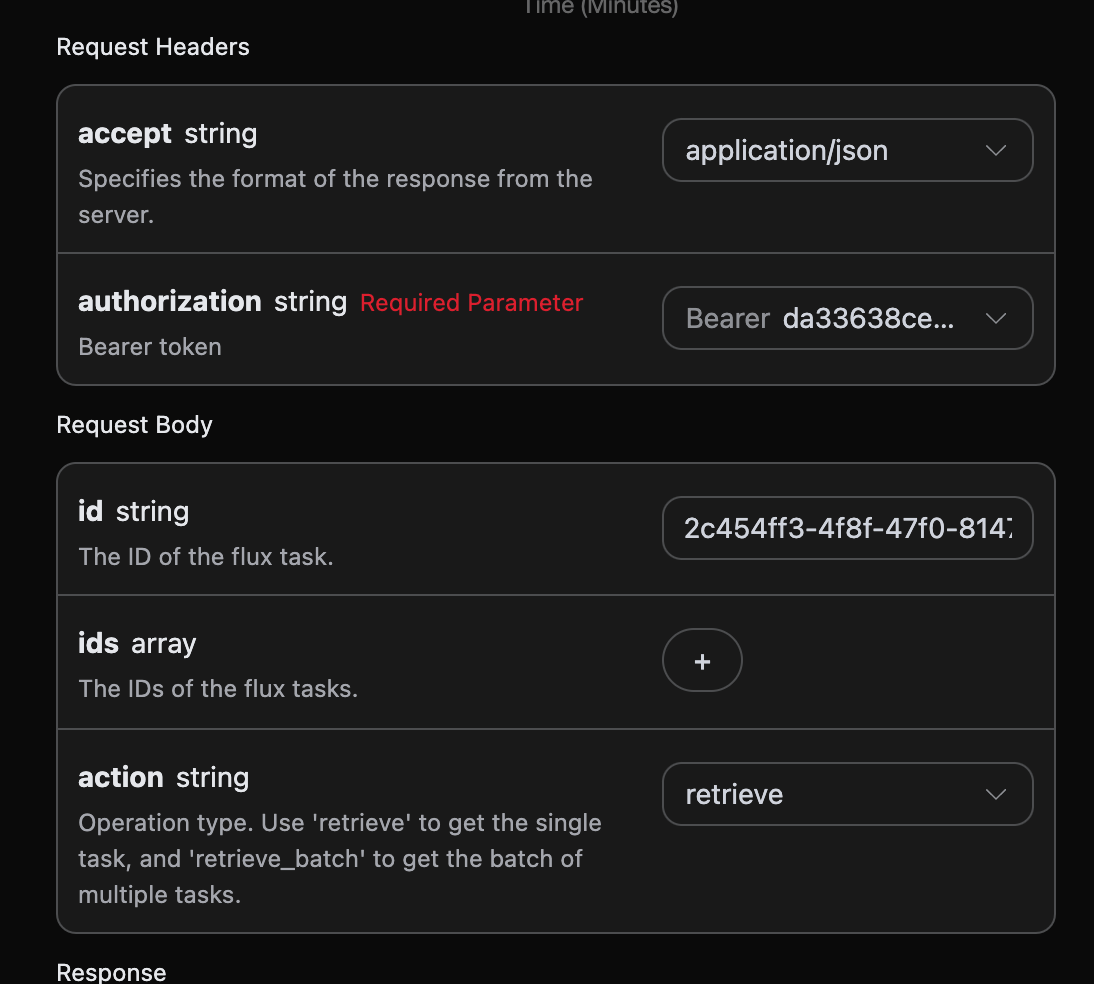The image size is (1094, 984).
Task: Click the Request Body section heading
Action: coord(134,425)
